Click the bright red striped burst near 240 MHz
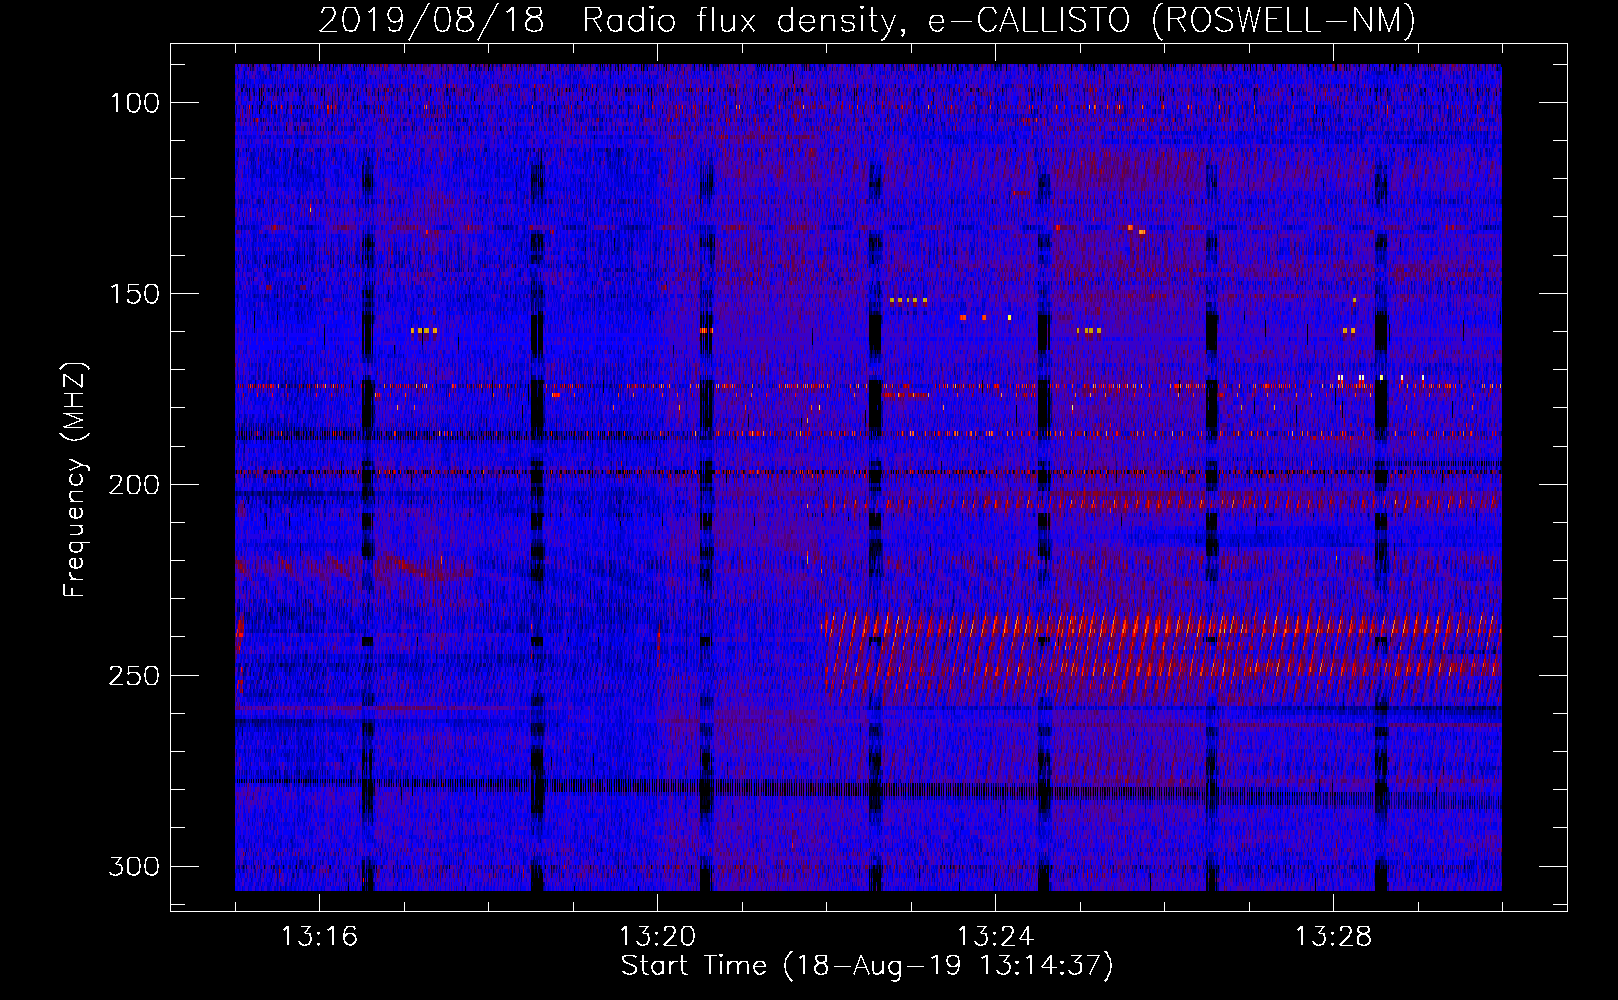The image size is (1618, 1000). coord(1162,653)
